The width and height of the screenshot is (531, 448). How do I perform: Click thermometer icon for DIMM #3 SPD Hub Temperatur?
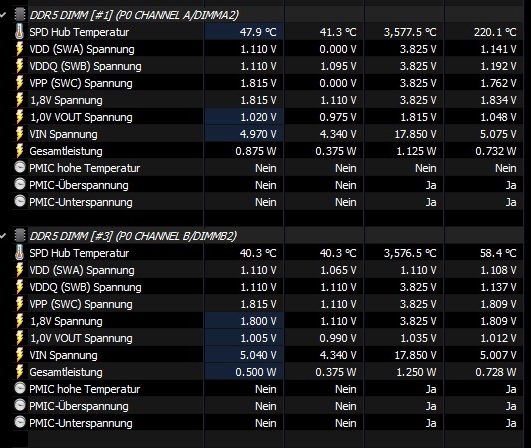point(20,253)
